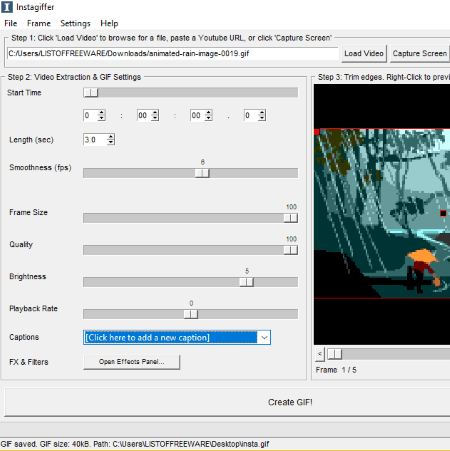Click the frame scrollbar thumb
The width and height of the screenshot is (450, 451).
coord(334,354)
